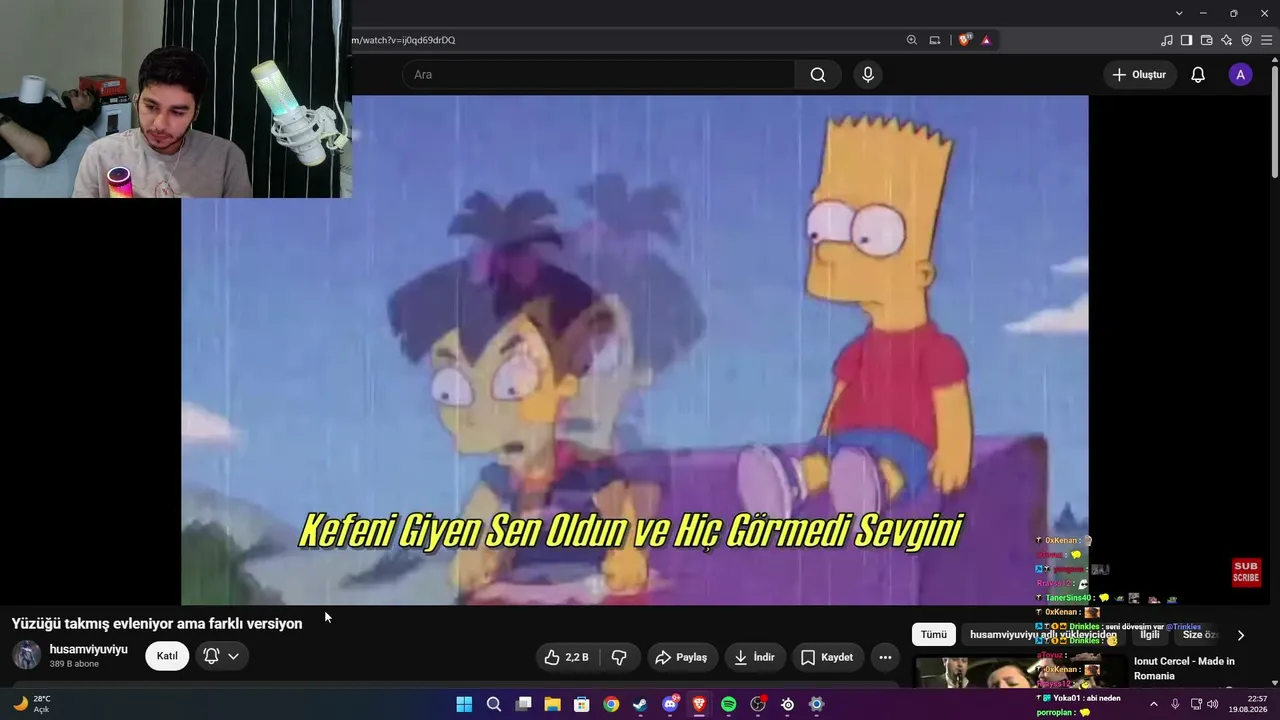This screenshot has height=720, width=1280.
Task: Join the channel with Katıl button
Action: pos(167,656)
